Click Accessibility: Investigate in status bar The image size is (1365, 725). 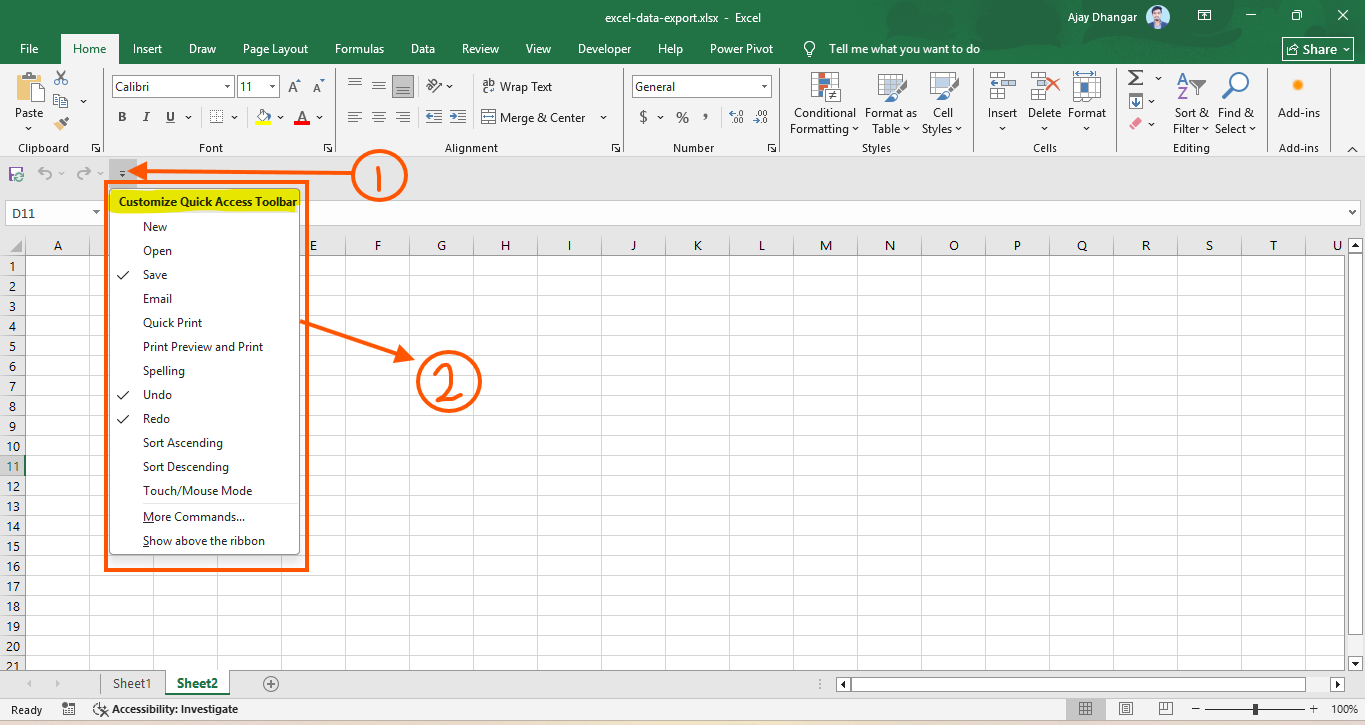pyautogui.click(x=166, y=709)
